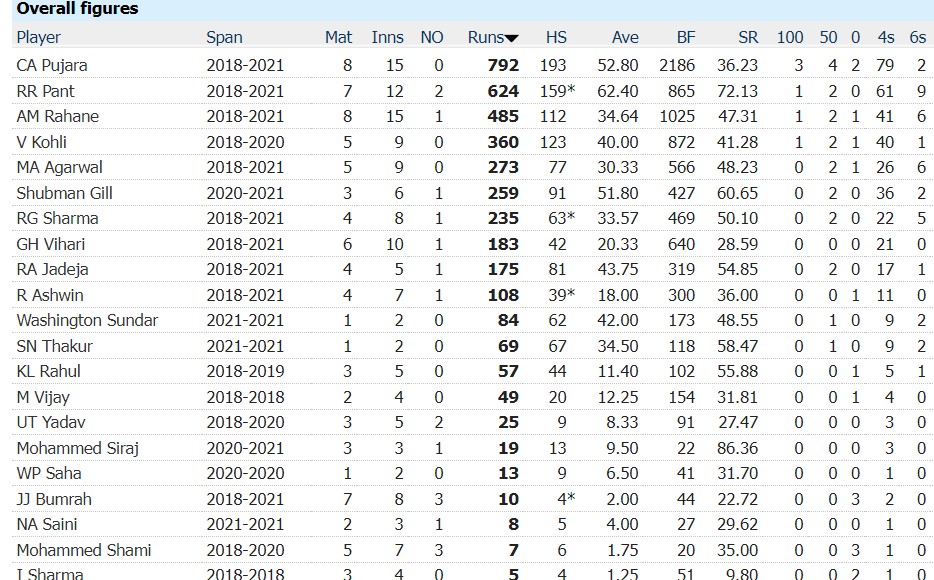The height and width of the screenshot is (580, 934).
Task: Click the Runs sort arrow icon
Action: pyautogui.click(x=511, y=39)
